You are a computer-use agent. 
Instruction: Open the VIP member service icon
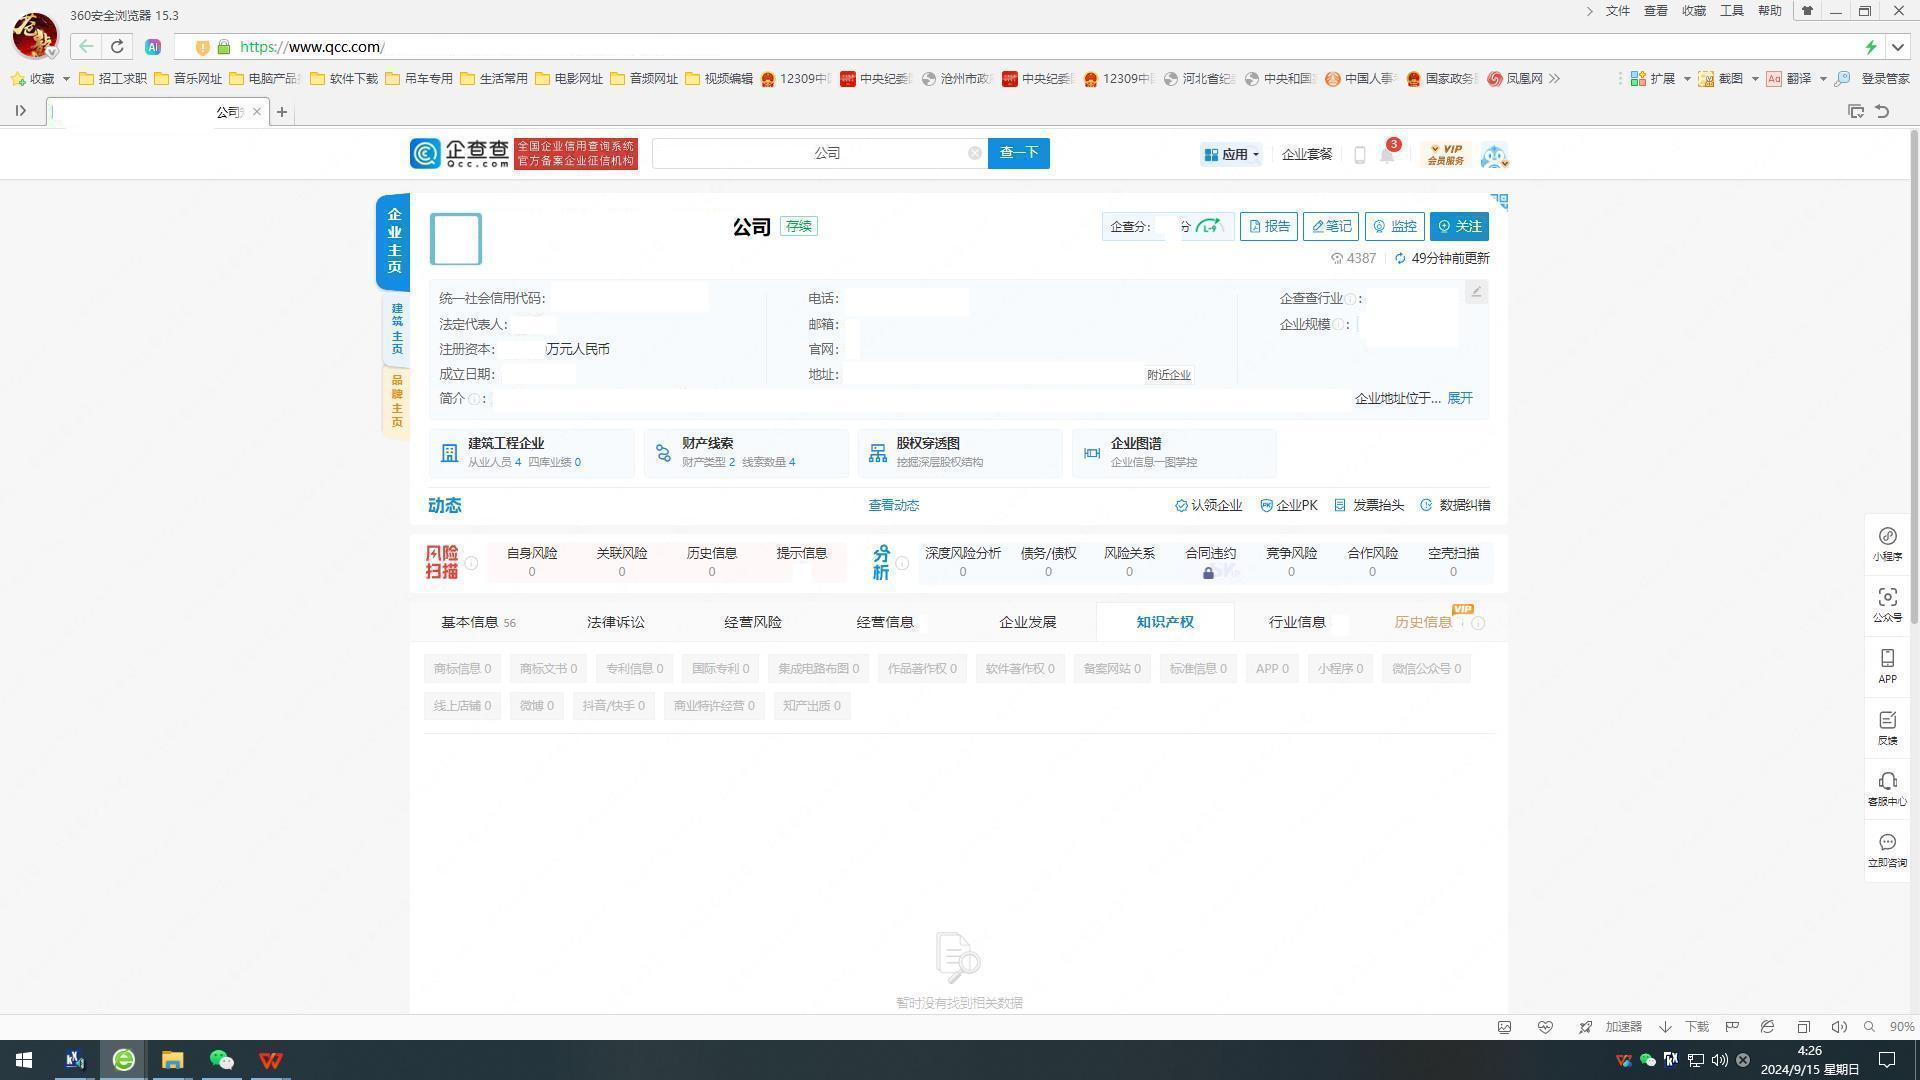[x=1445, y=154]
